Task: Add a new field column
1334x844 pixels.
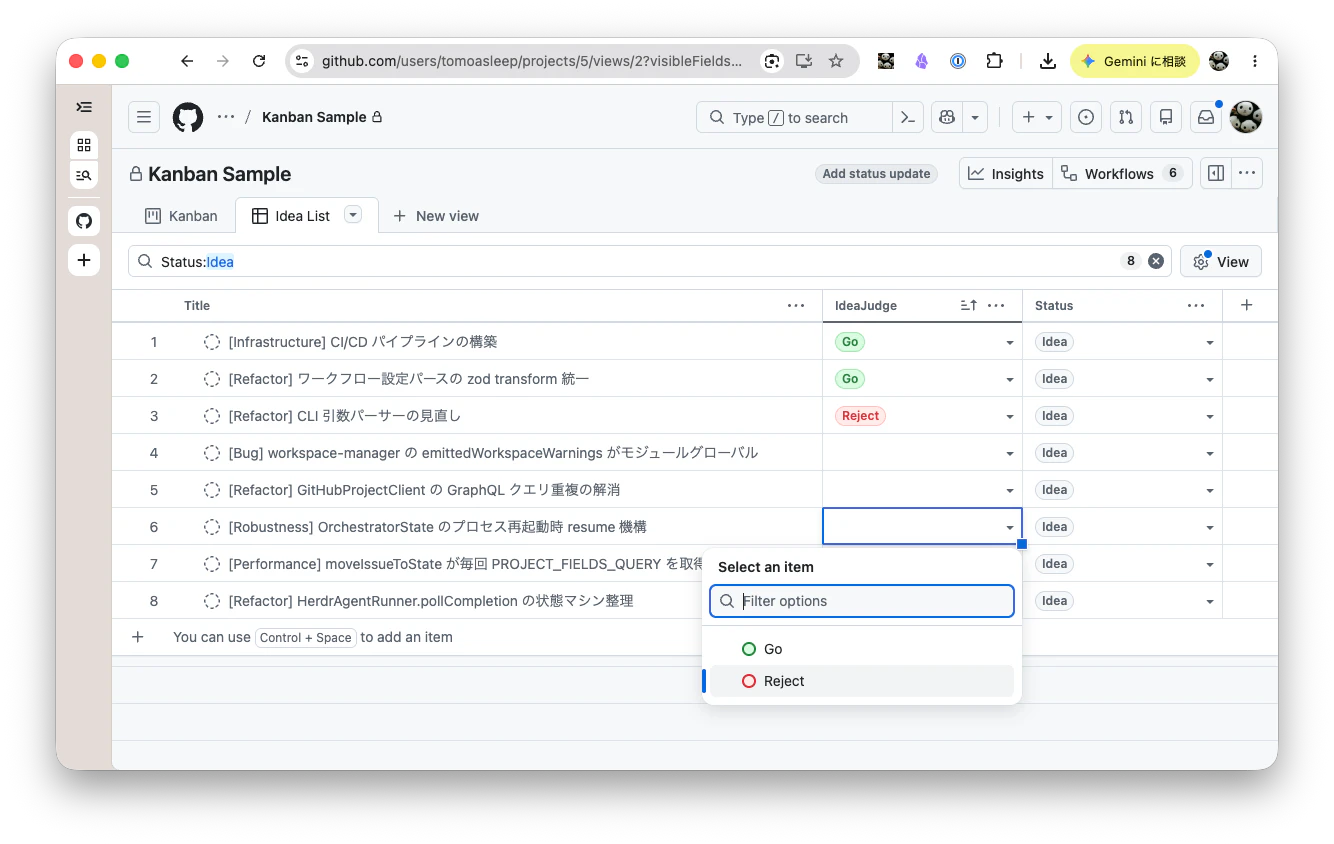Action: click(x=1246, y=305)
